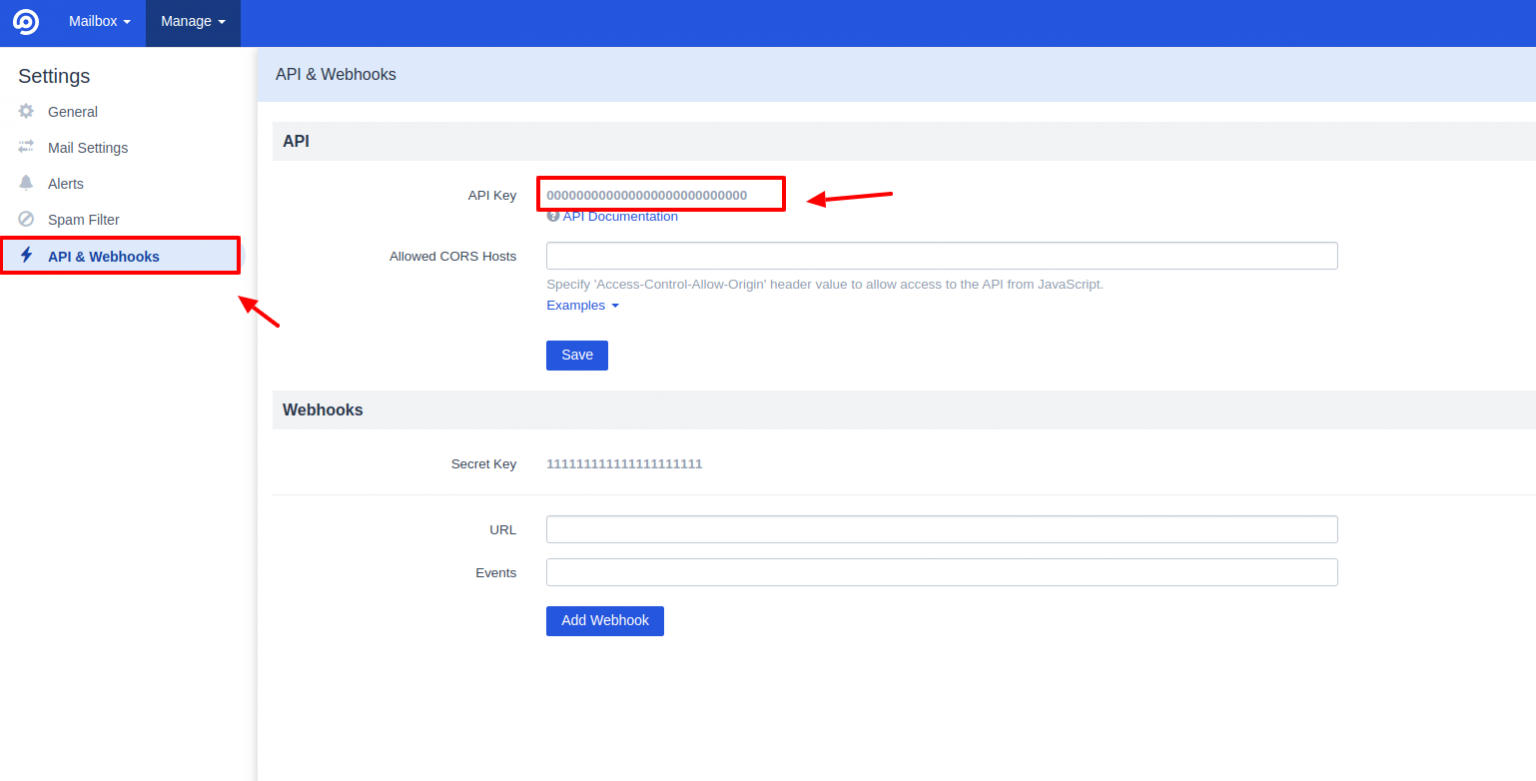
Task: Open the Alerts settings page
Action: point(66,183)
